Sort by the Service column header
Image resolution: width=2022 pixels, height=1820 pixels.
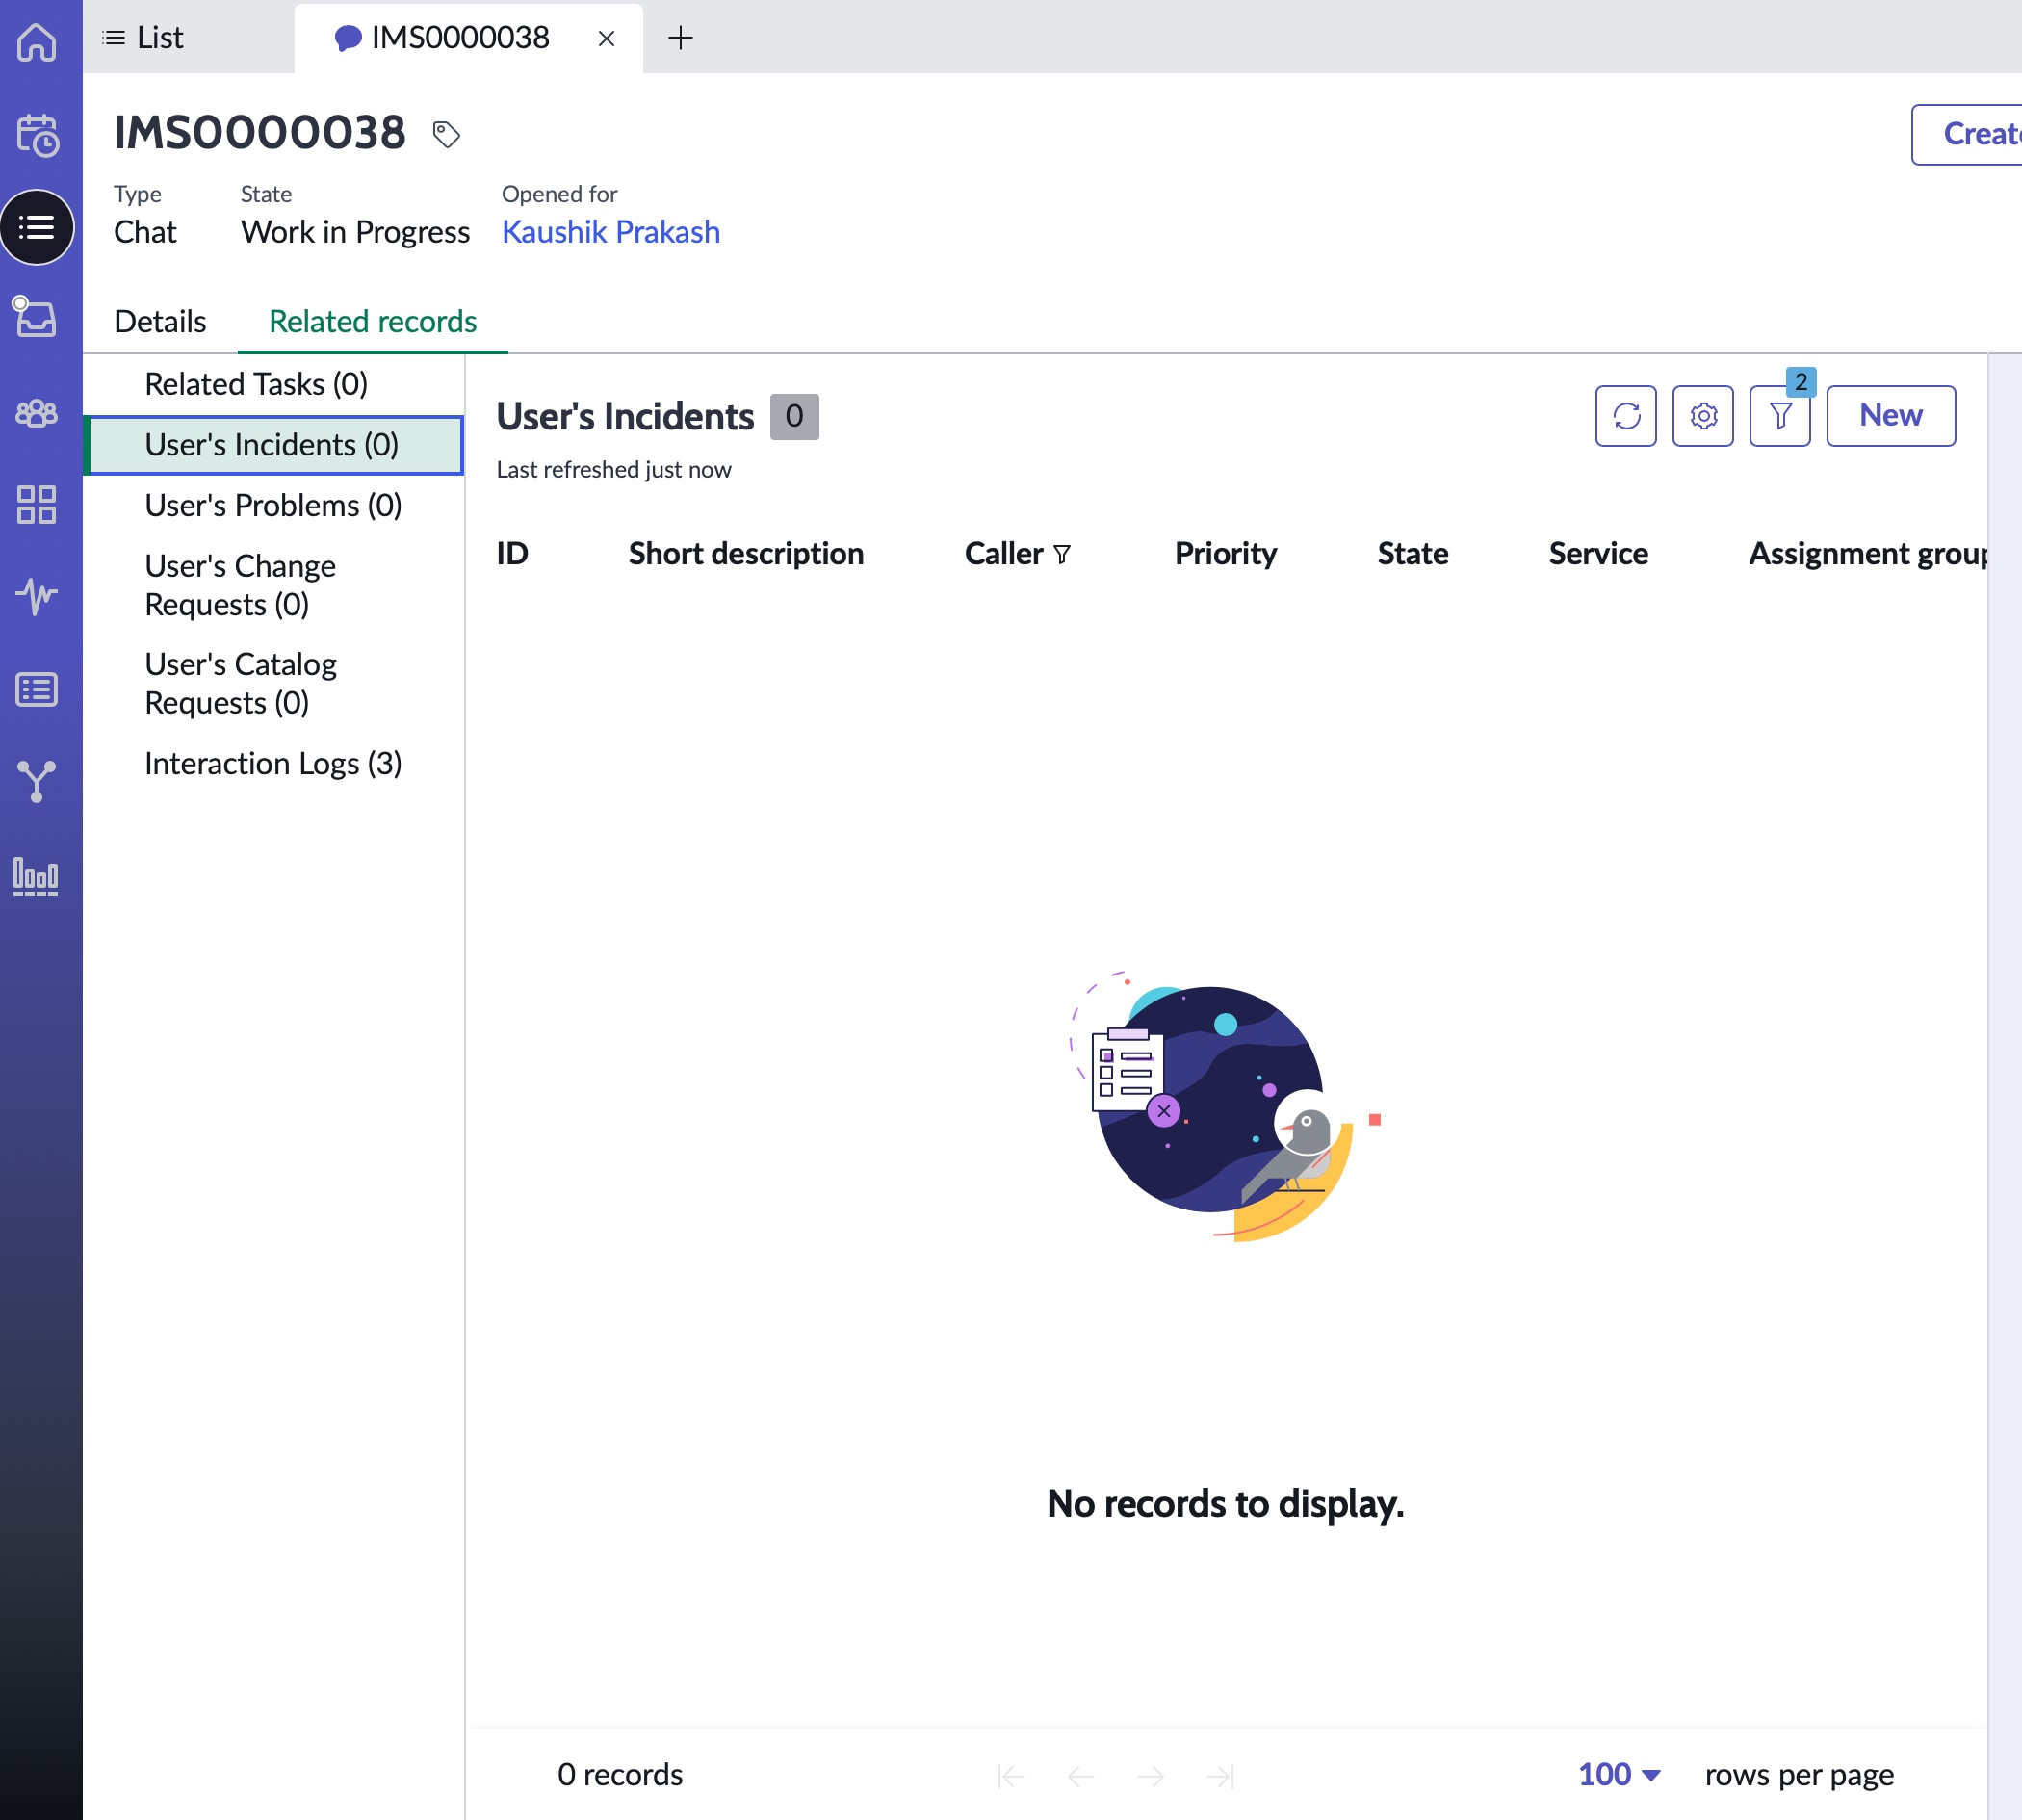1598,553
